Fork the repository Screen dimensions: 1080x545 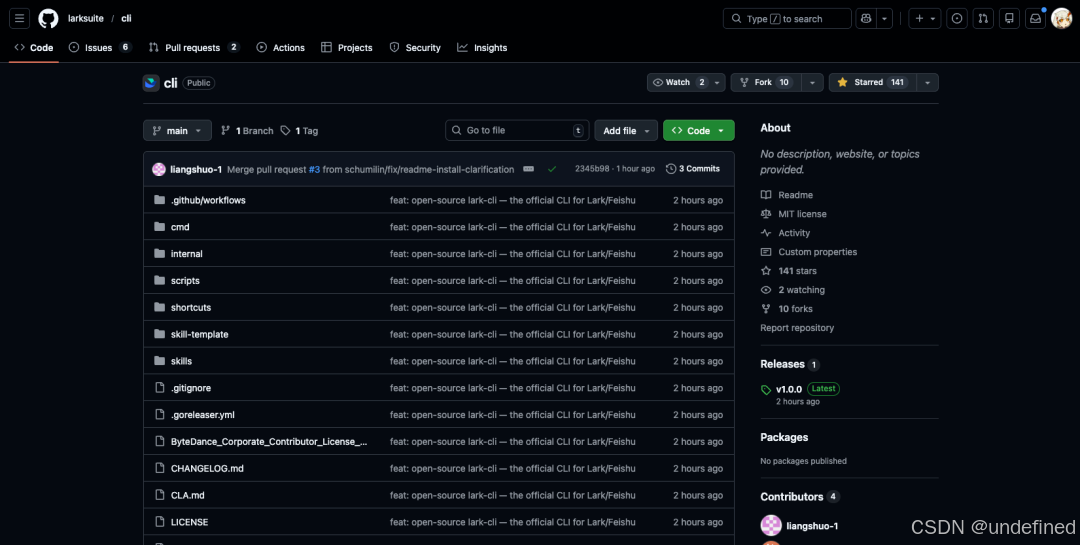[x=766, y=83]
